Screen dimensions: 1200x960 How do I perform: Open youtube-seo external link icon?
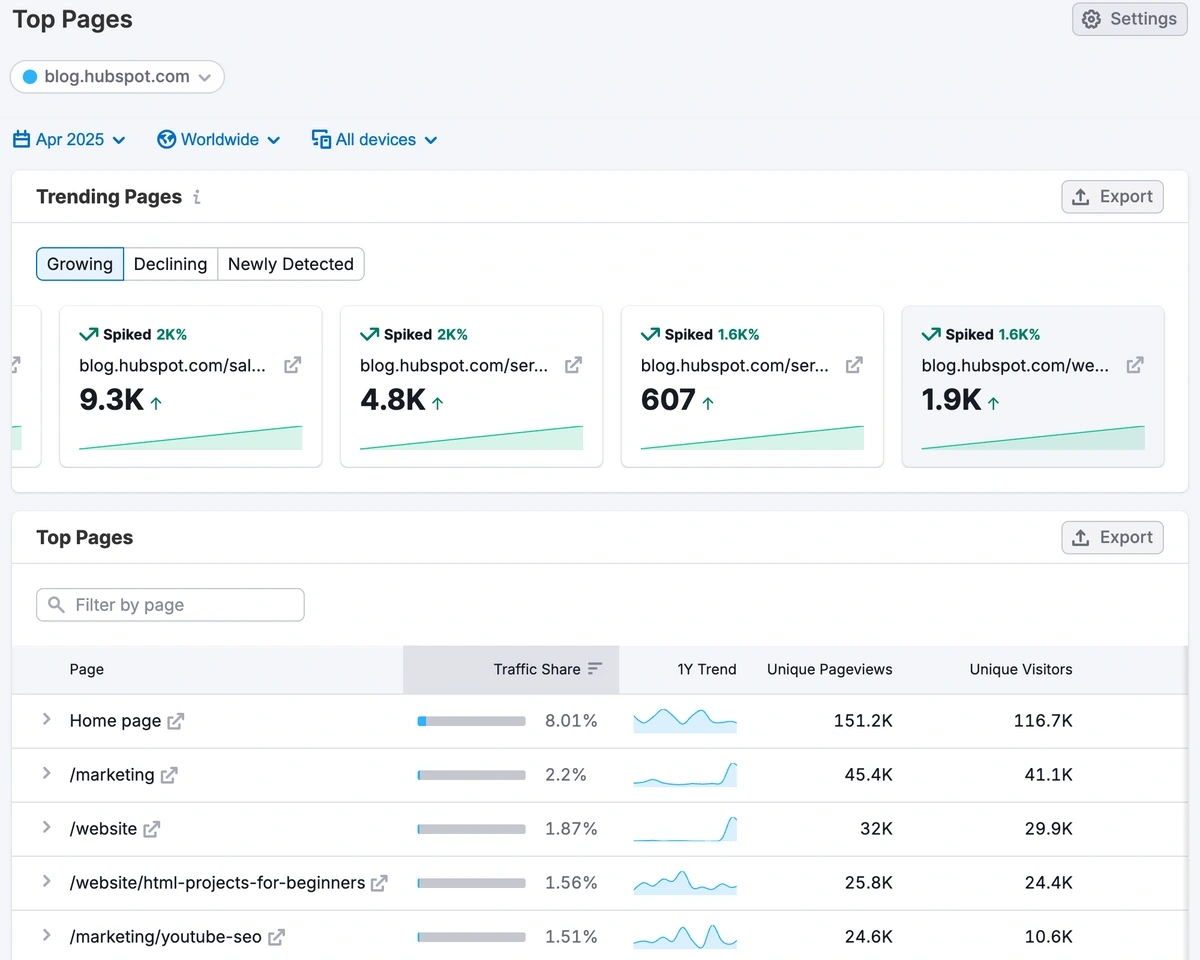(x=276, y=937)
